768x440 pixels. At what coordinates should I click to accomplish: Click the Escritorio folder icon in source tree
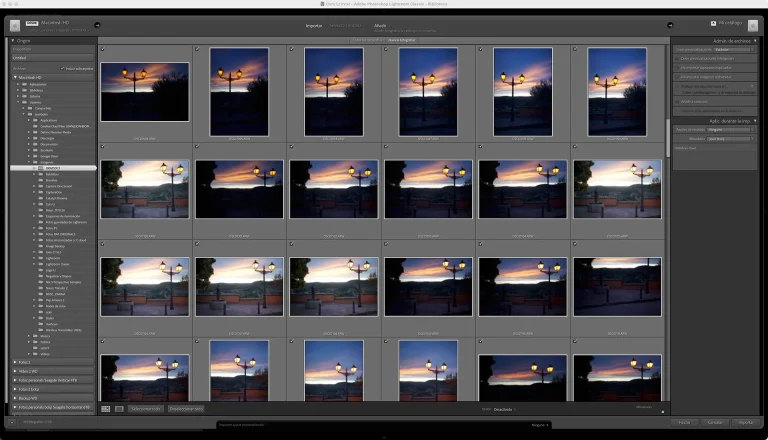35,150
